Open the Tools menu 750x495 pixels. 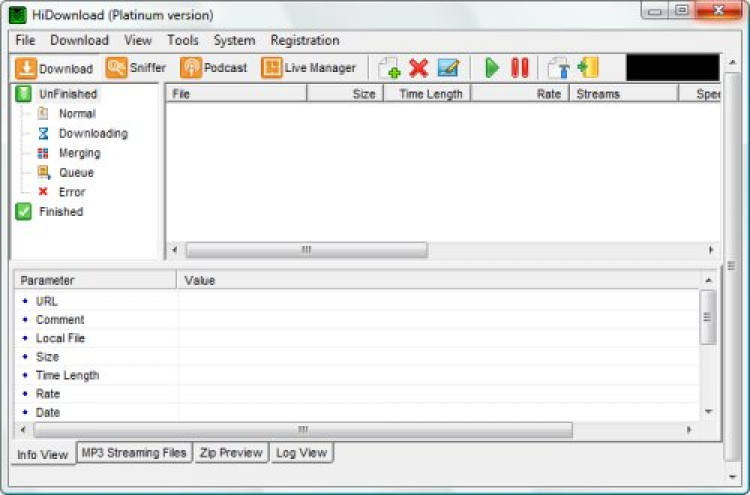[x=183, y=40]
